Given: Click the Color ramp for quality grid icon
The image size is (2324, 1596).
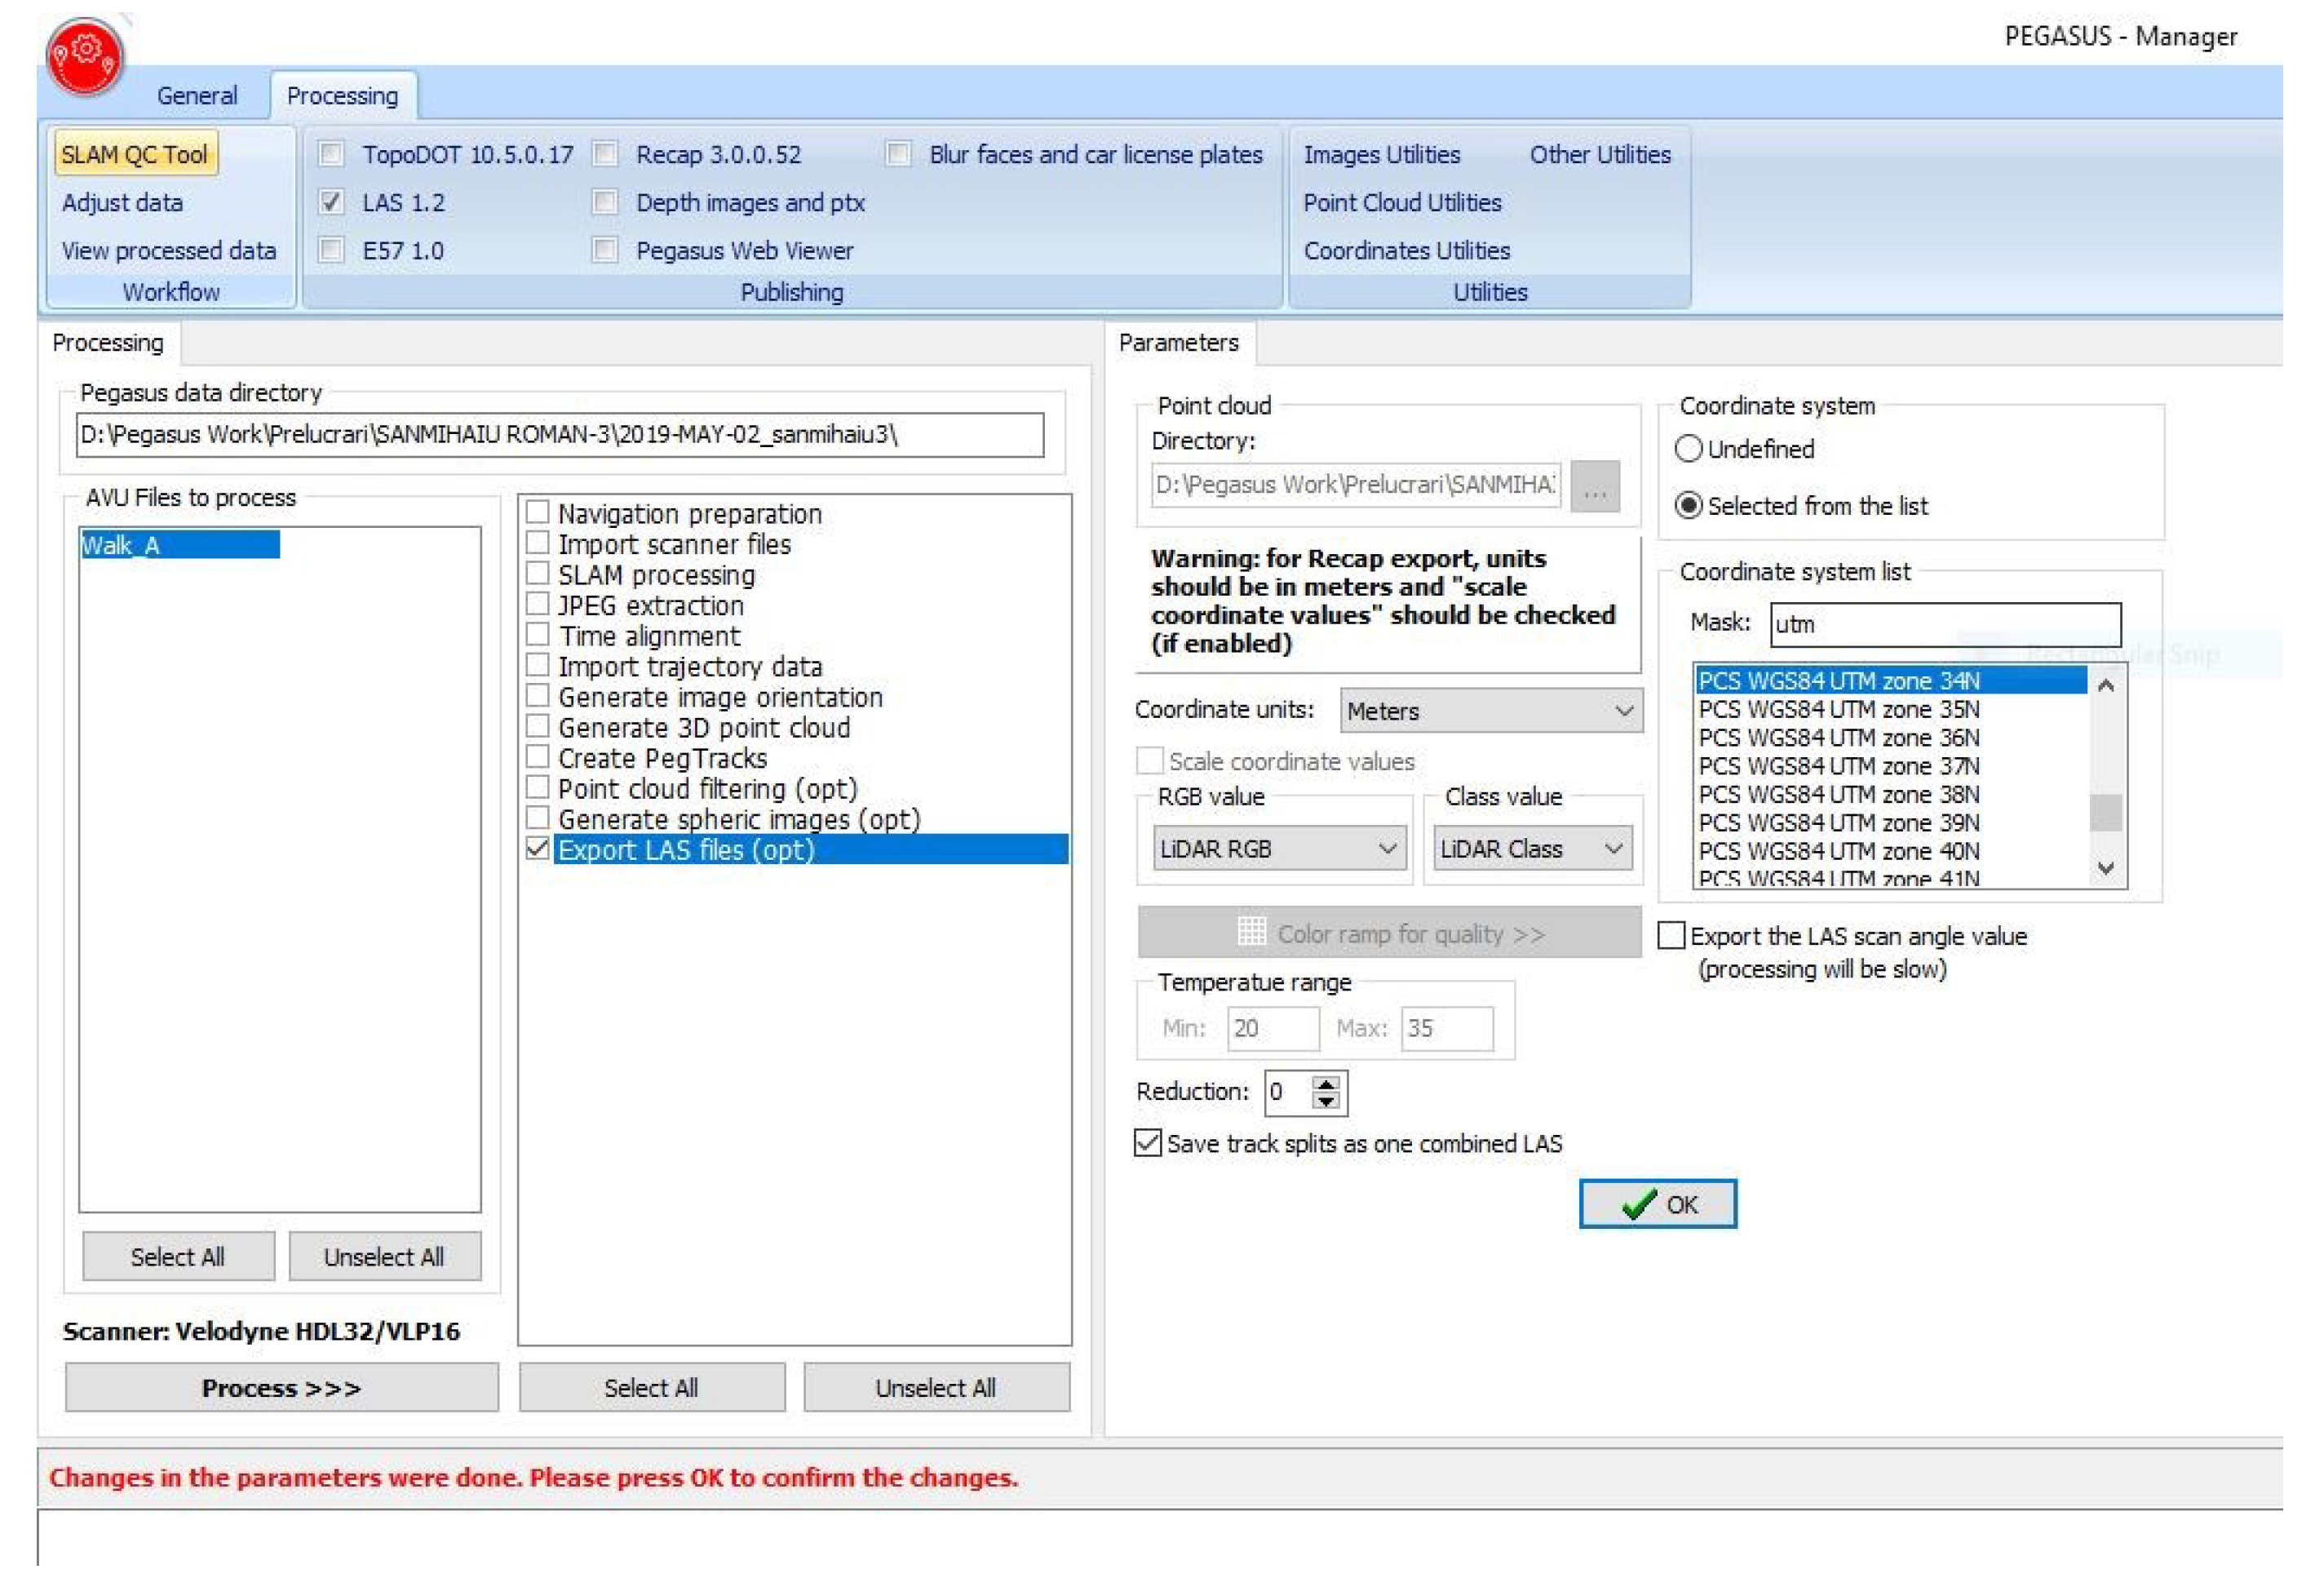Looking at the screenshot, I should (x=1251, y=932).
